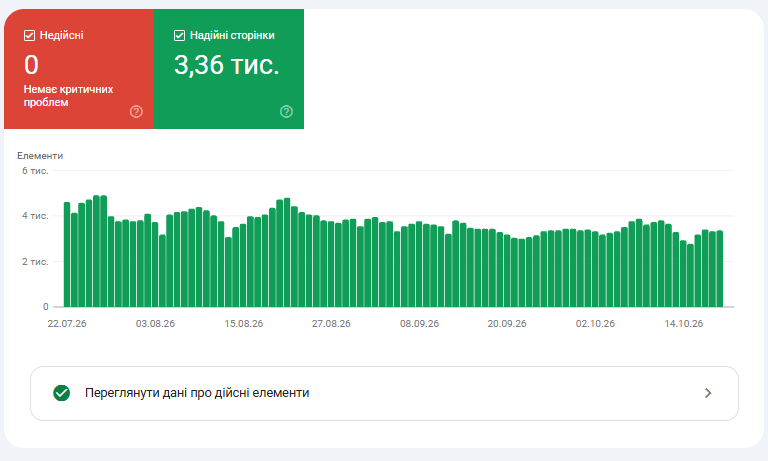
Task: Click the chart bar above 03.08.26
Action: point(155,265)
